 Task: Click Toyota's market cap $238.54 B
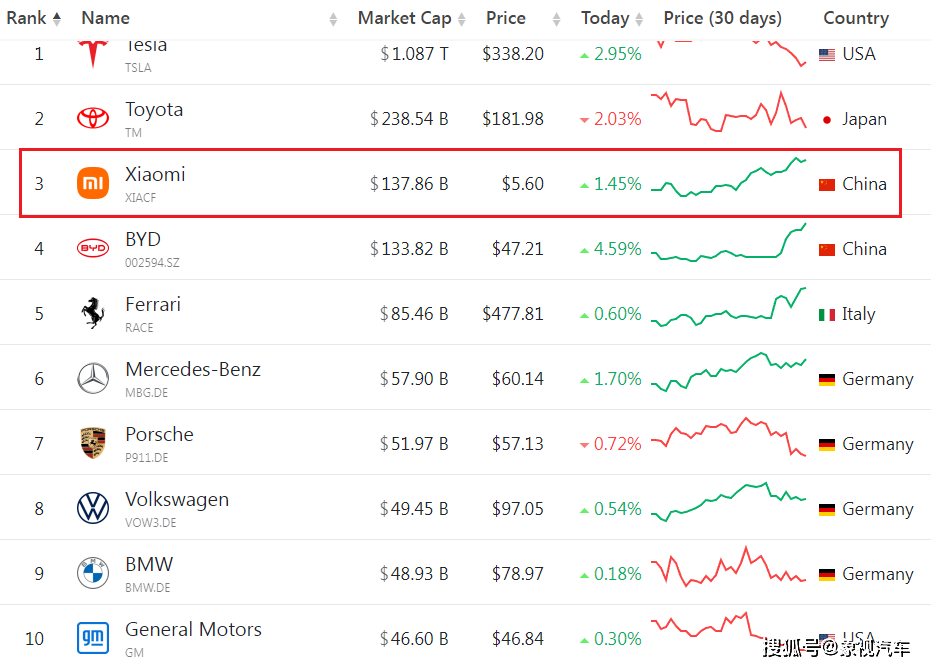tap(409, 119)
